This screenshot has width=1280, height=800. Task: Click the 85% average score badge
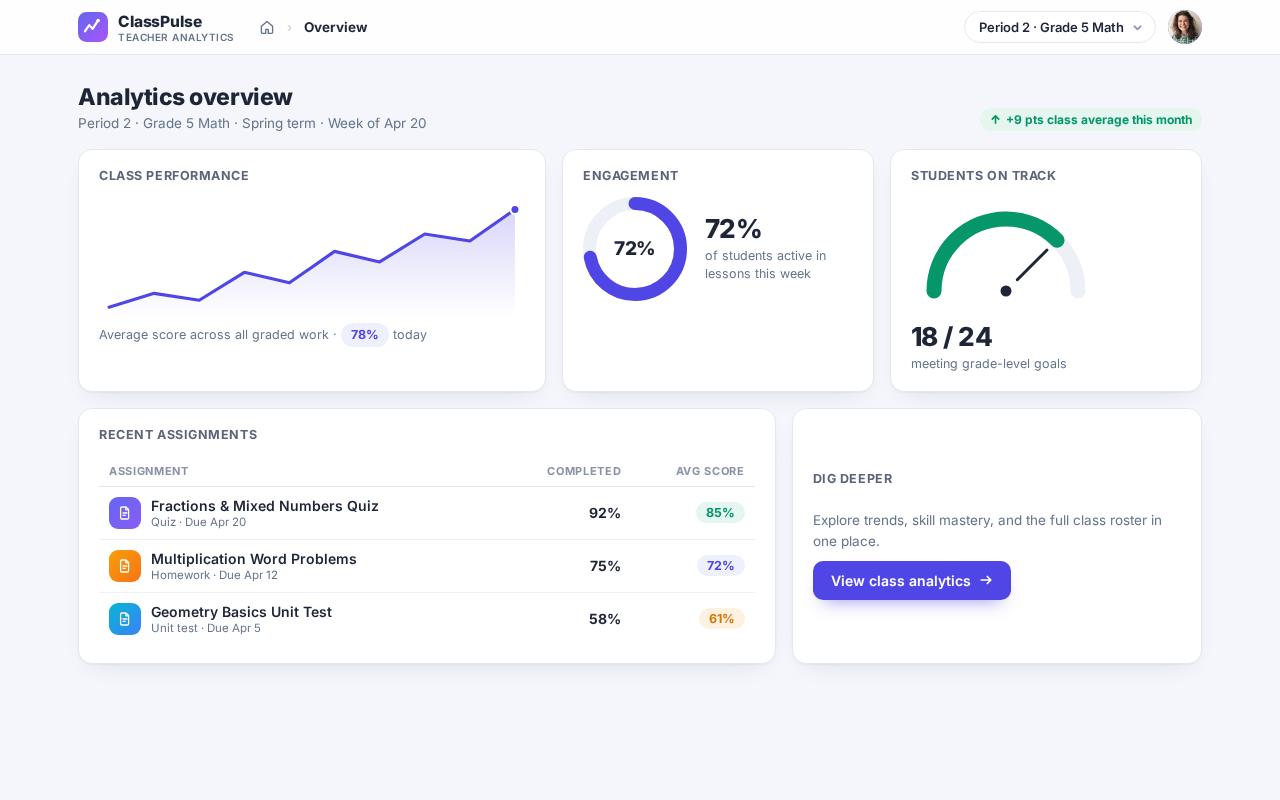[x=720, y=513]
